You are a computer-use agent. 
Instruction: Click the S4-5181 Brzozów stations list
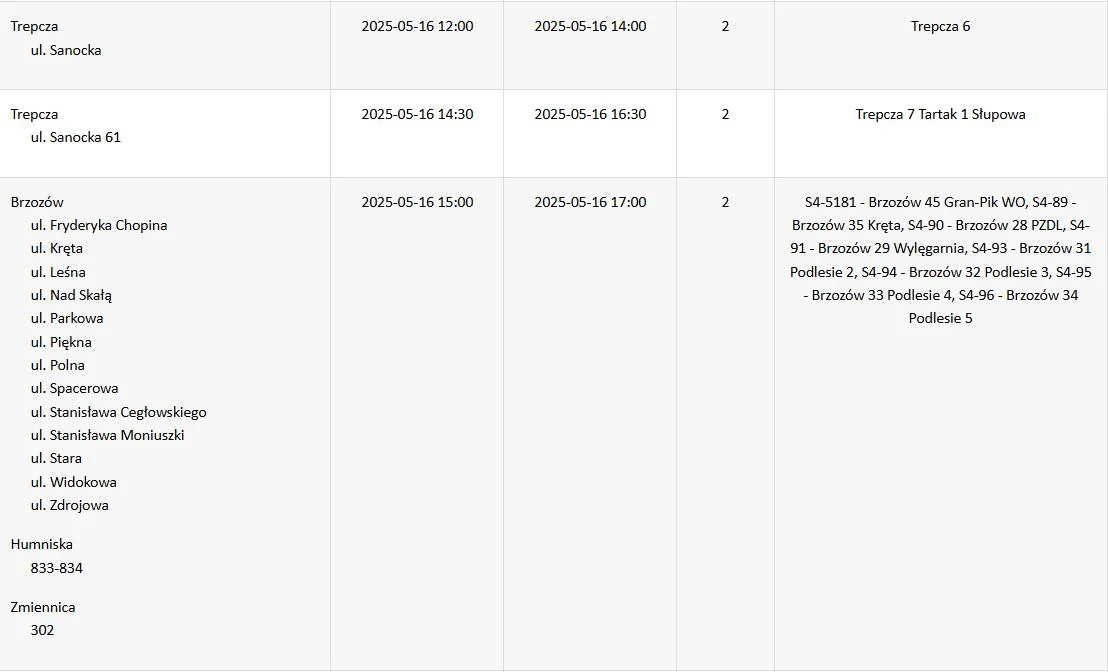(941, 260)
